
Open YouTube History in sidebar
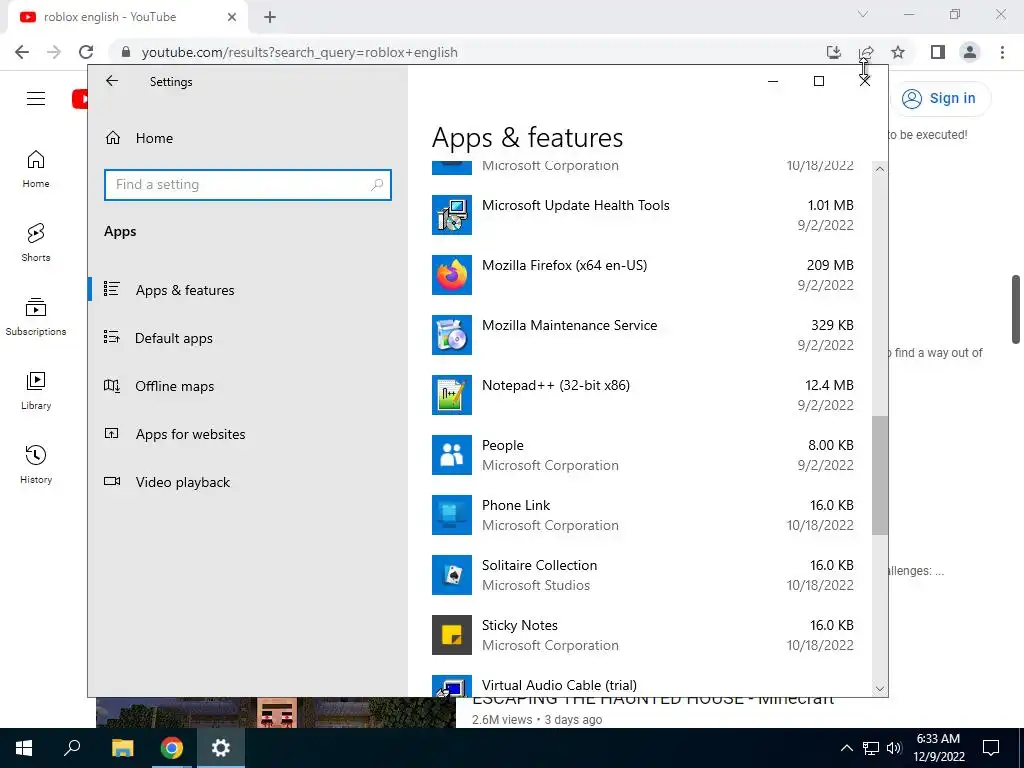pos(36,464)
